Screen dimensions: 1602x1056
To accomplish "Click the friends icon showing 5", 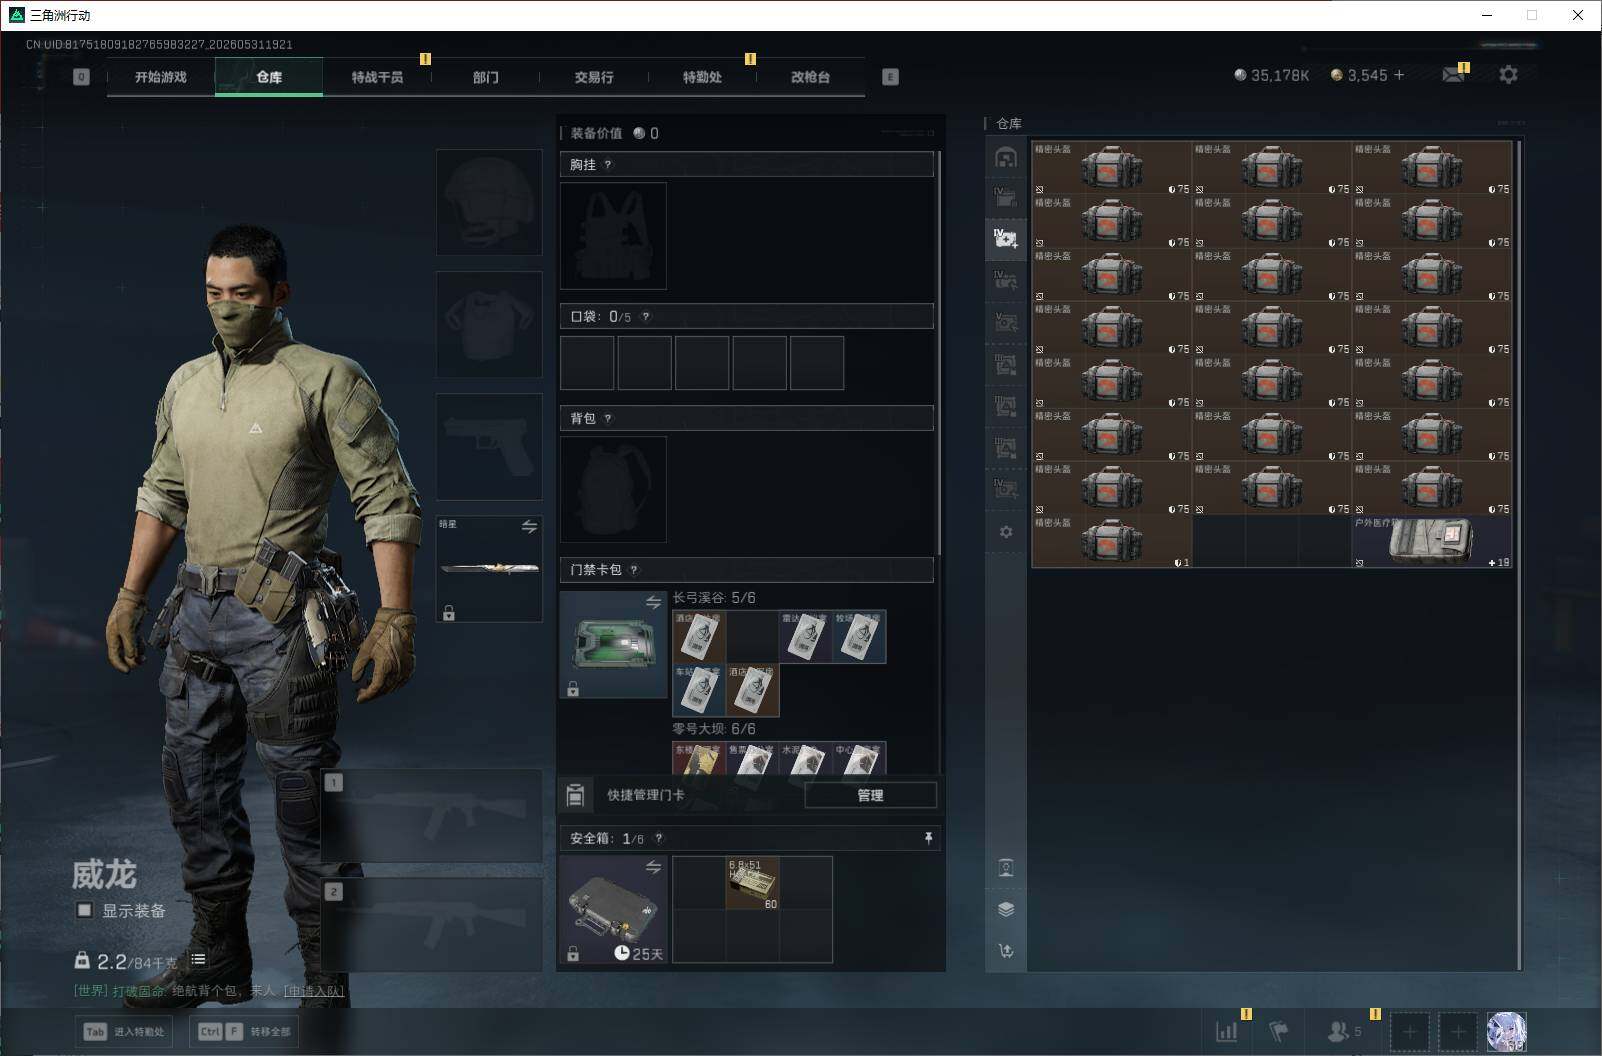I will pyautogui.click(x=1344, y=1031).
